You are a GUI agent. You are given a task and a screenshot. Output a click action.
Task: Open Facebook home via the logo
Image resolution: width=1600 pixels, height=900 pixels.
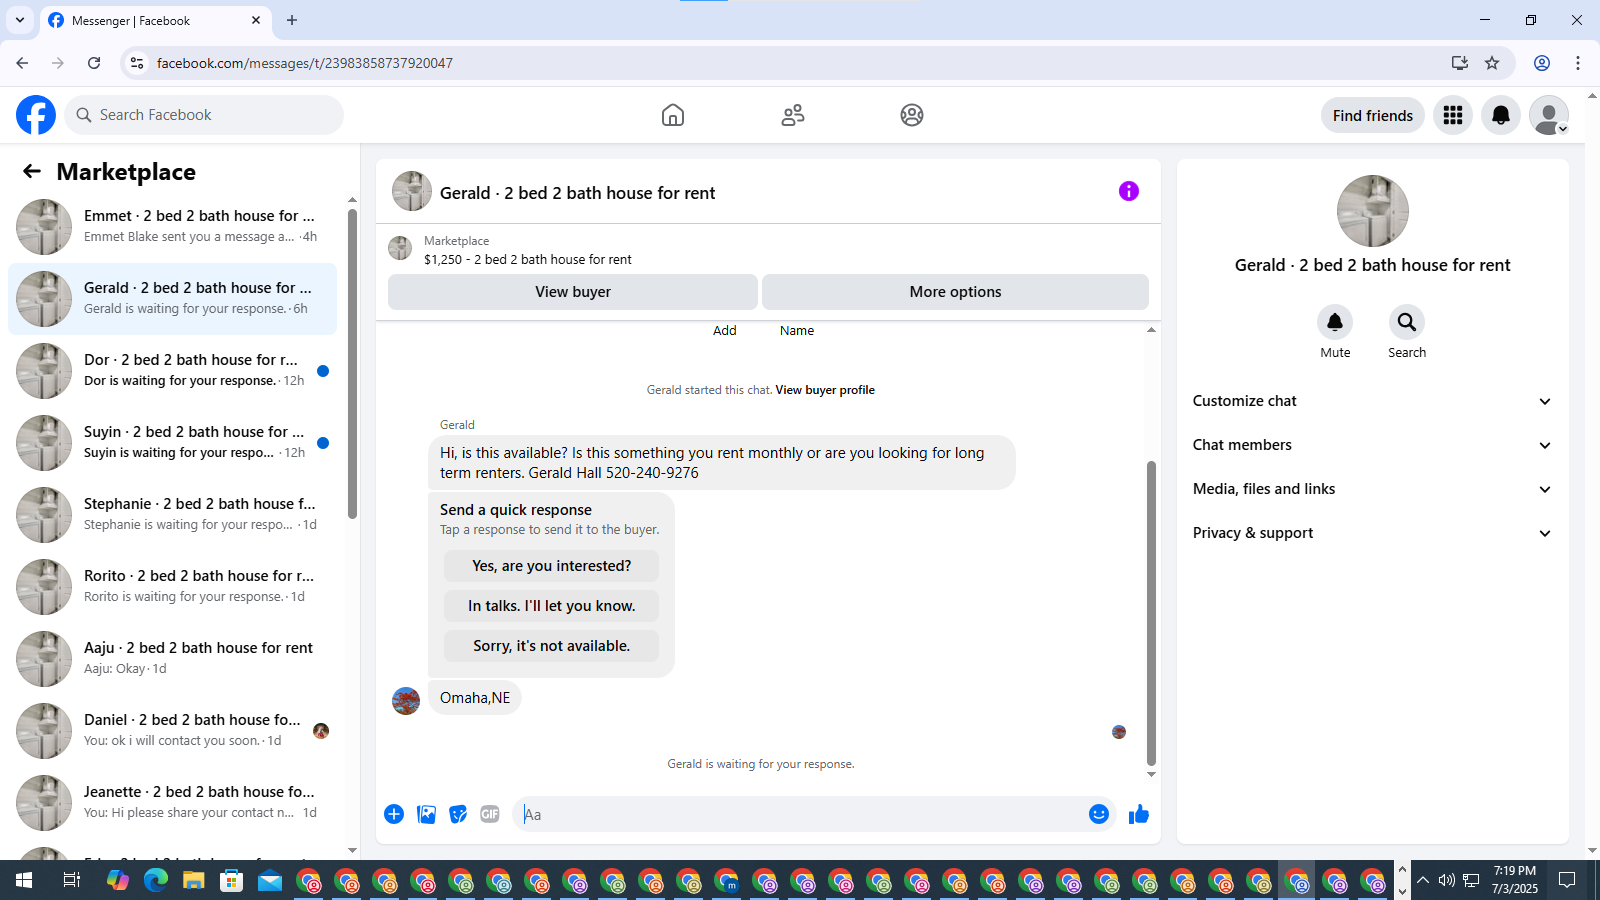pos(36,115)
